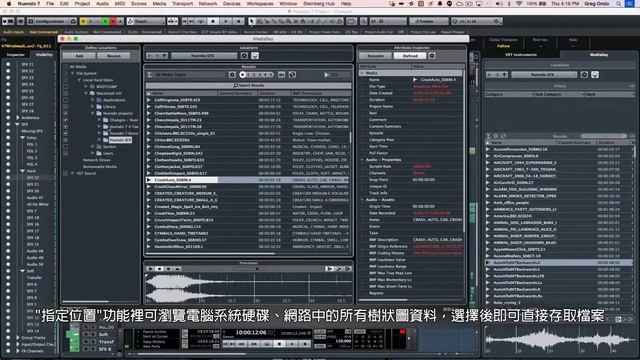Toggle the Applications folder checkbox
Screen dimensions: 640x360
point(66,100)
